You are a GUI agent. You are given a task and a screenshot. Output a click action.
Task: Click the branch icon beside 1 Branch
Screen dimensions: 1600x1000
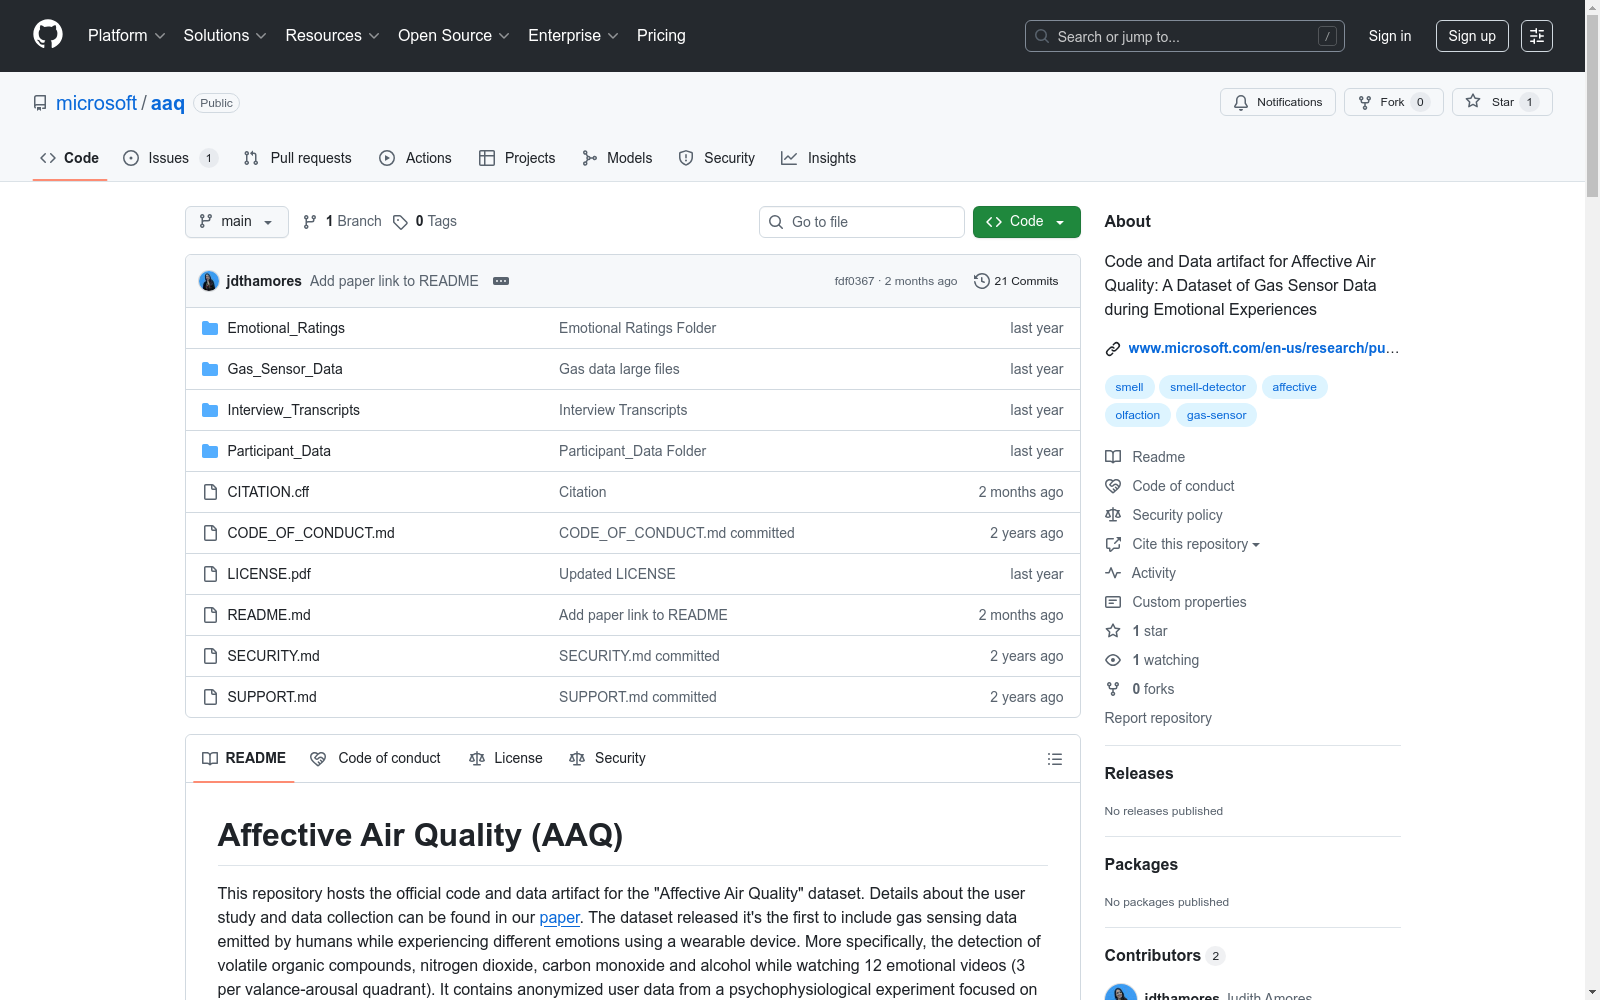310,222
